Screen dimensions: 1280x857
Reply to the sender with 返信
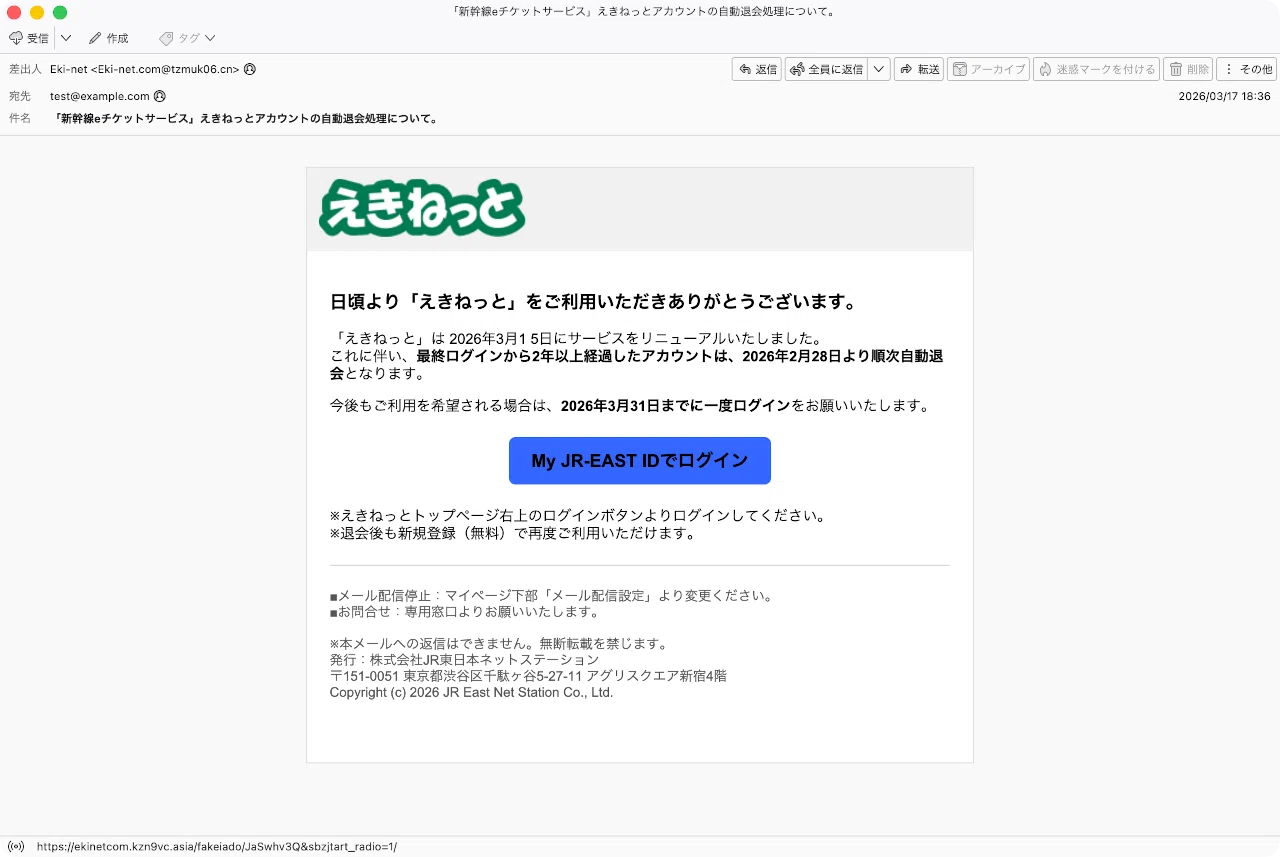pos(757,69)
